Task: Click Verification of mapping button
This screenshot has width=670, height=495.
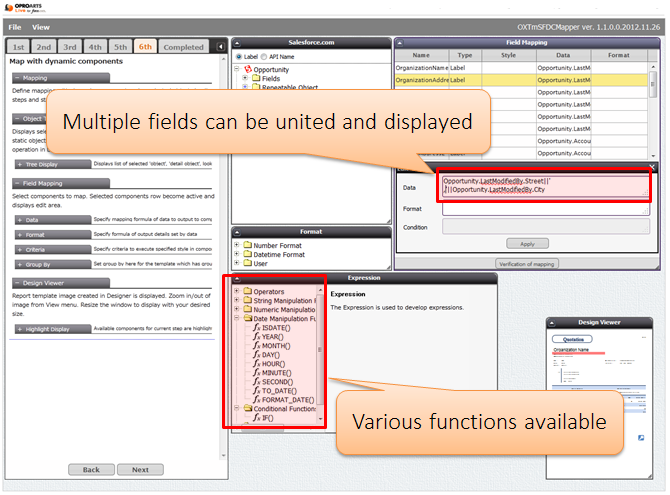Action: pyautogui.click(x=526, y=264)
